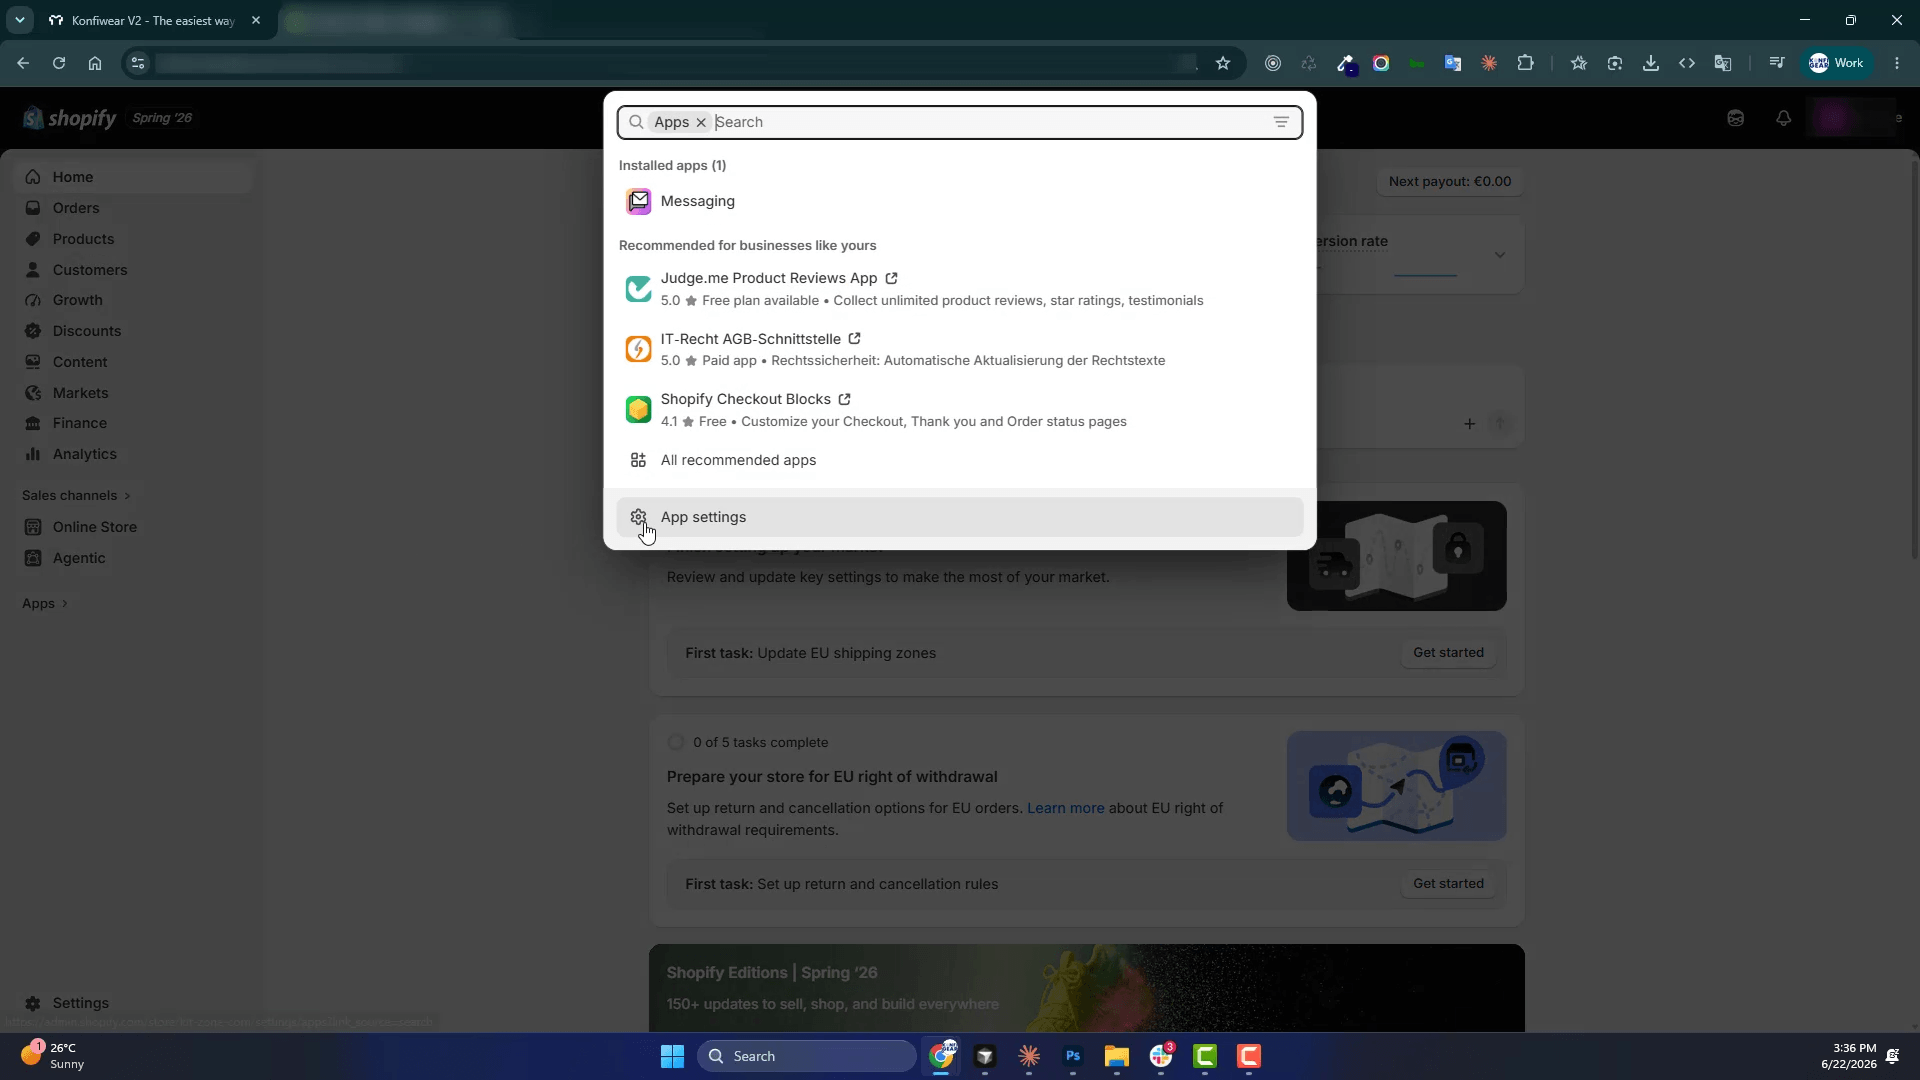
Task: Select IT-Recht AGB-Schnittstelle app icon
Action: coord(638,349)
